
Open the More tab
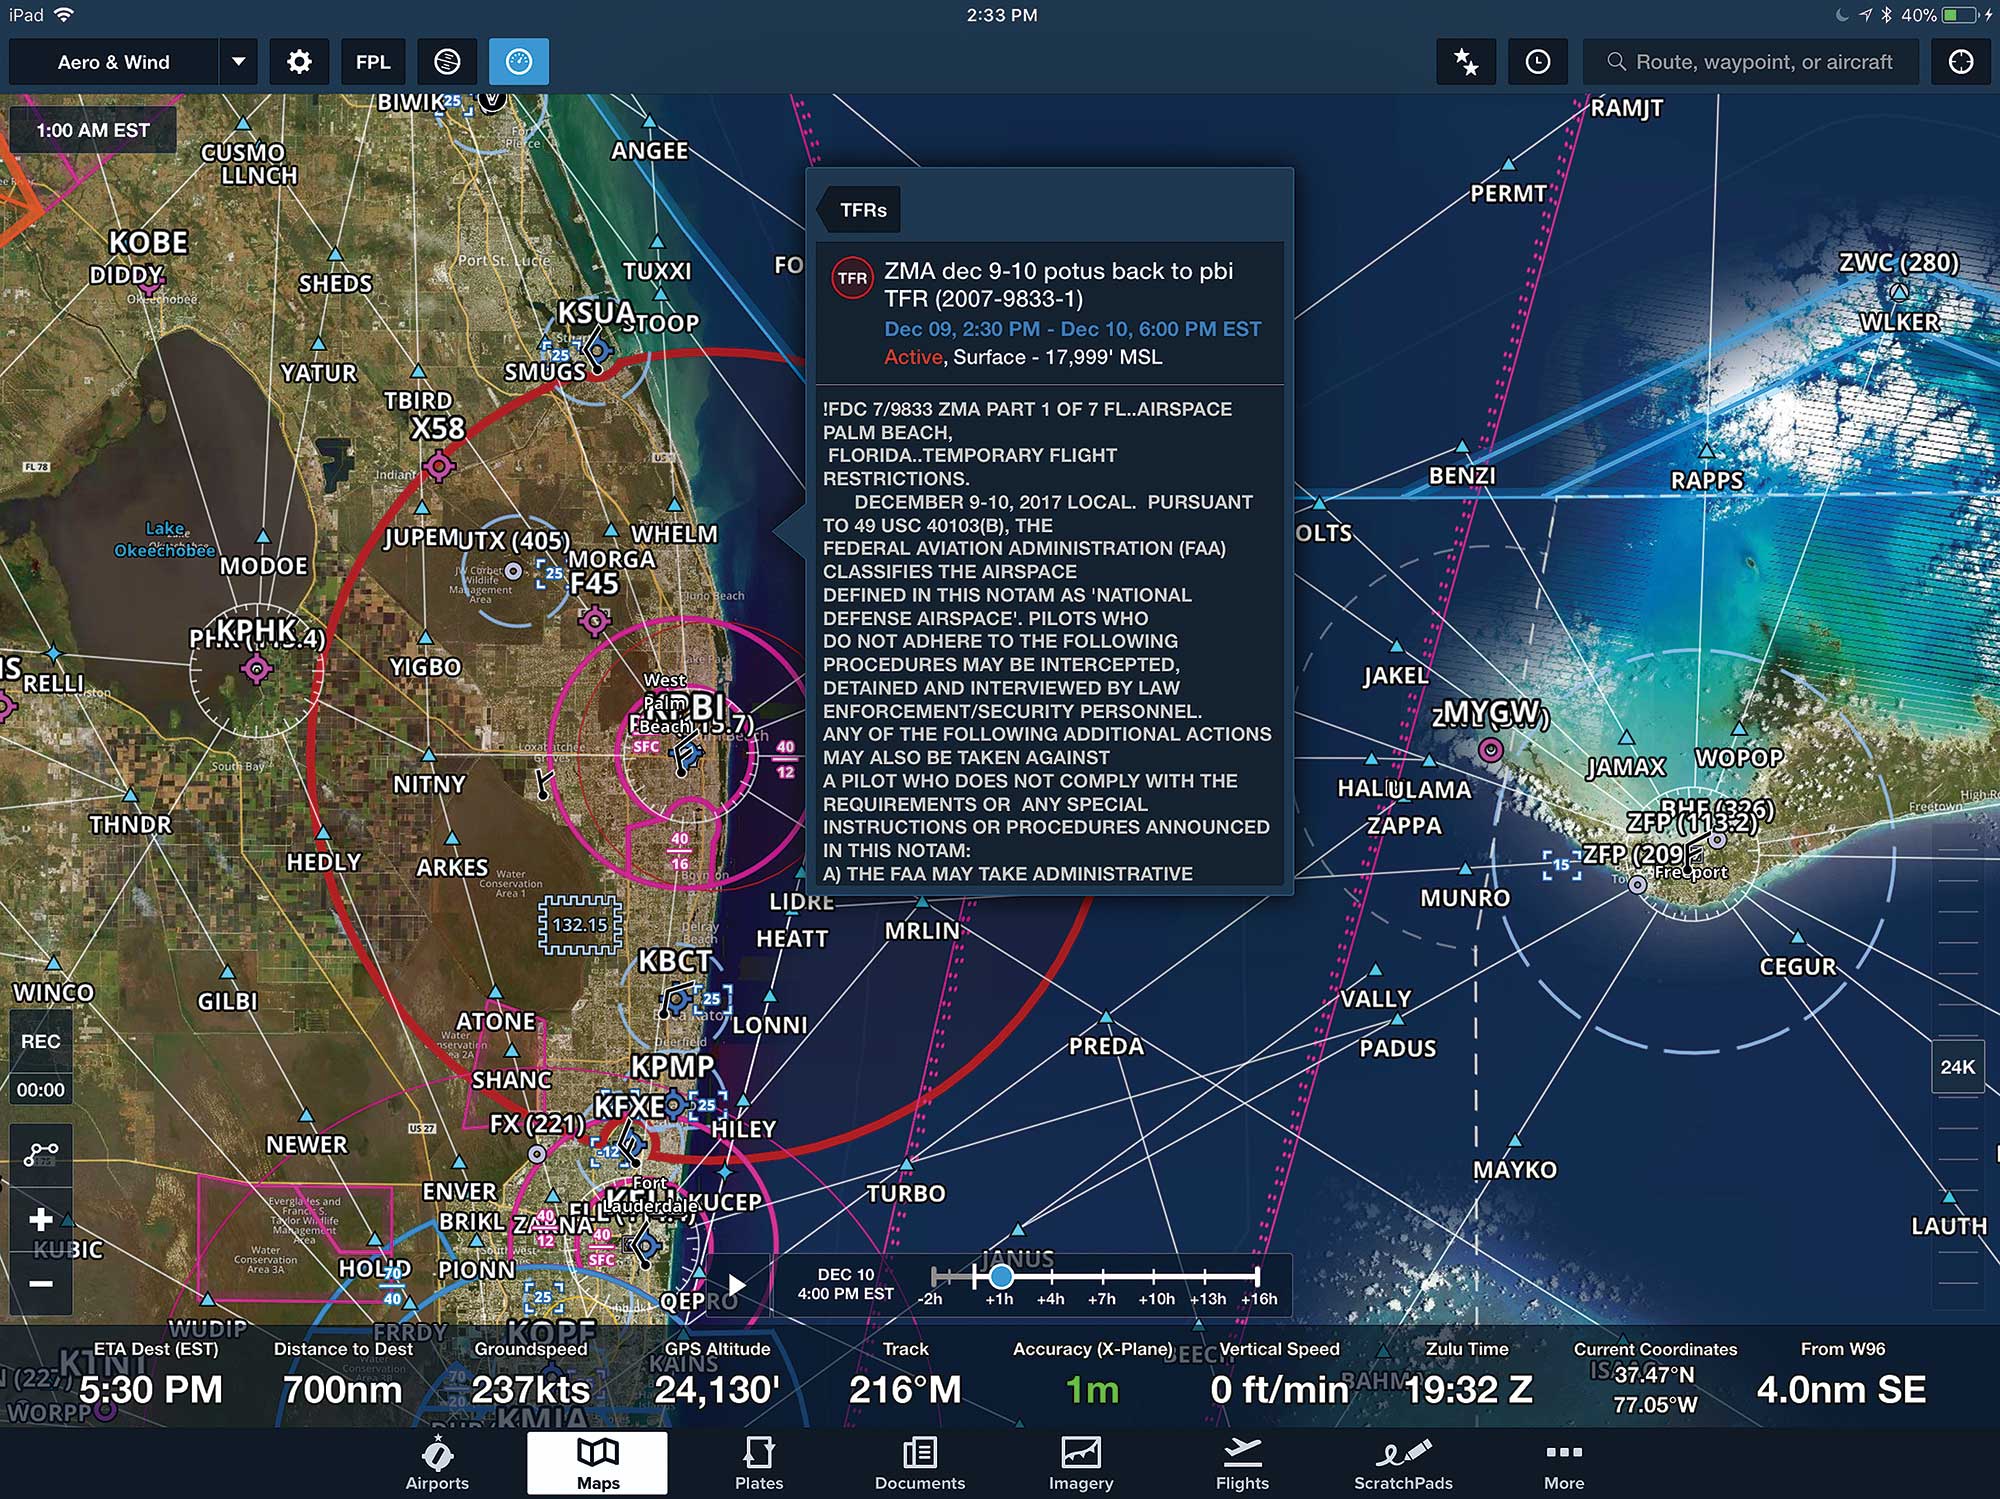click(x=1564, y=1464)
